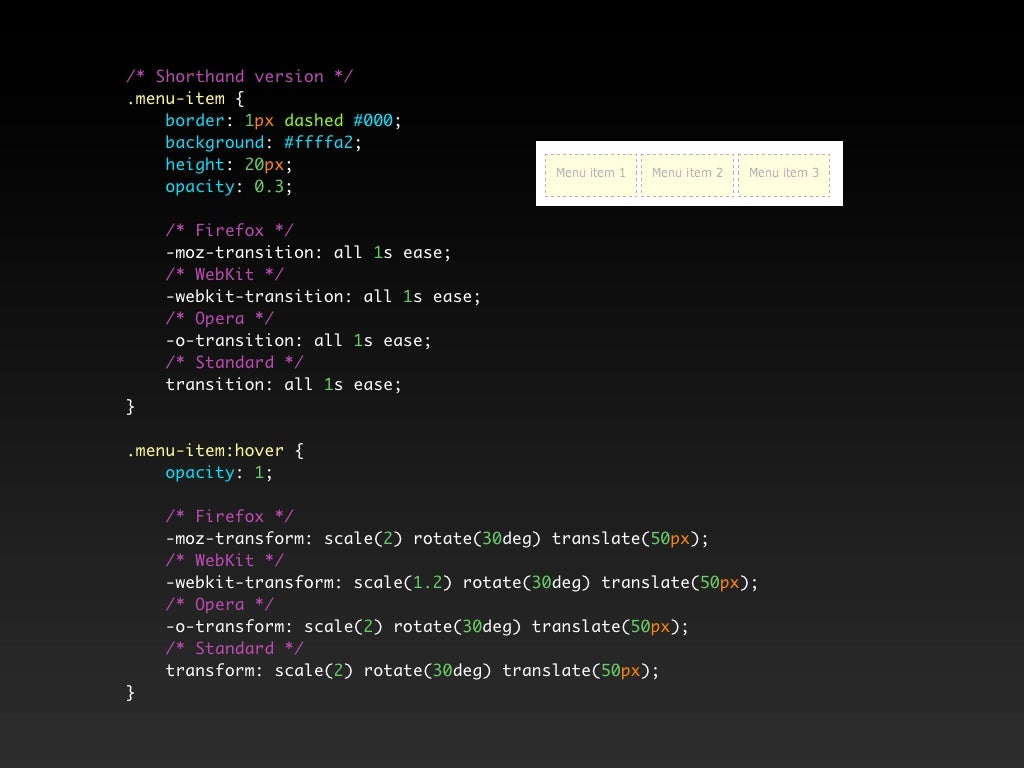Click the '/* Firefox */' comment above -moz-transition
Screen dimensions: 1024x768
point(229,231)
